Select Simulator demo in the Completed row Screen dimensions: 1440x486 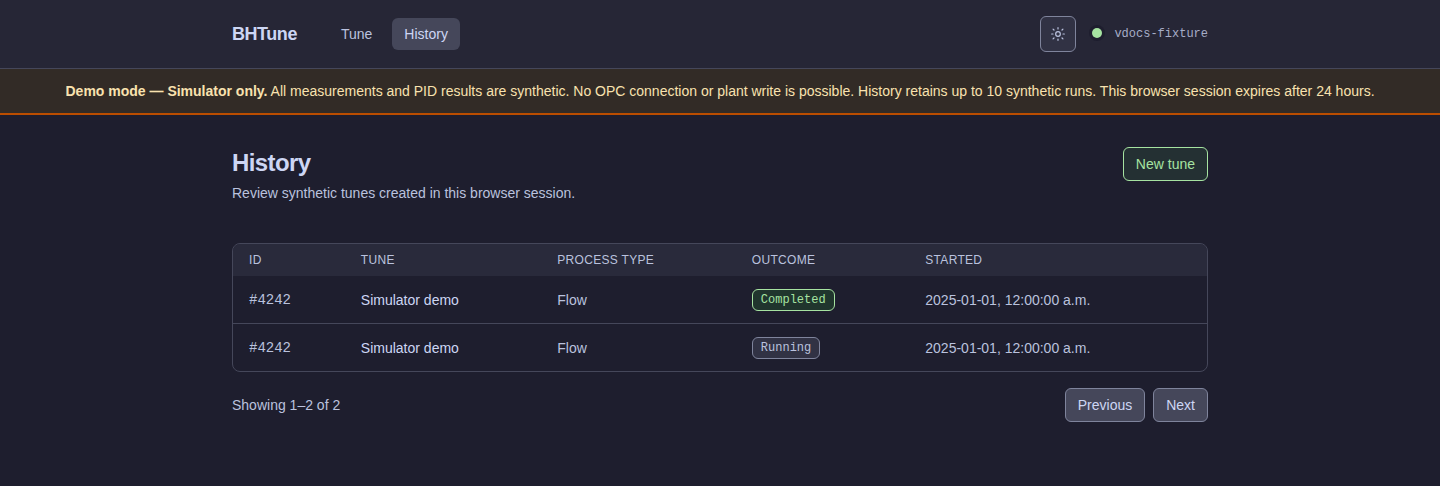click(410, 300)
